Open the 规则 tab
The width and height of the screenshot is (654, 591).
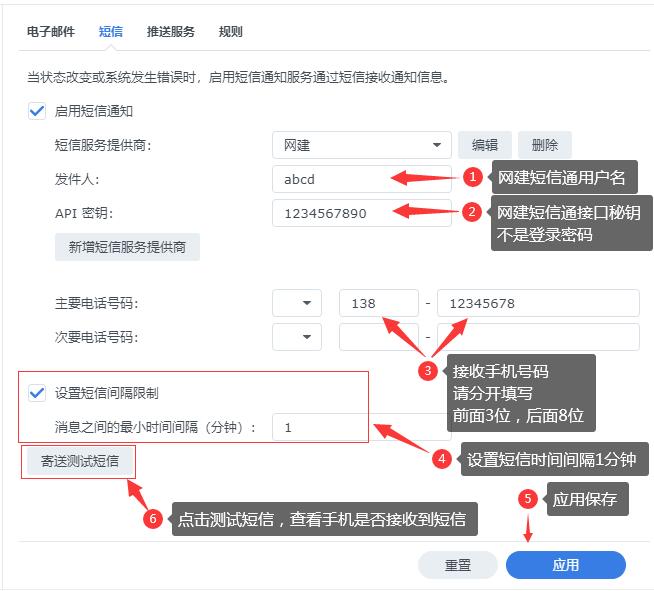[230, 32]
